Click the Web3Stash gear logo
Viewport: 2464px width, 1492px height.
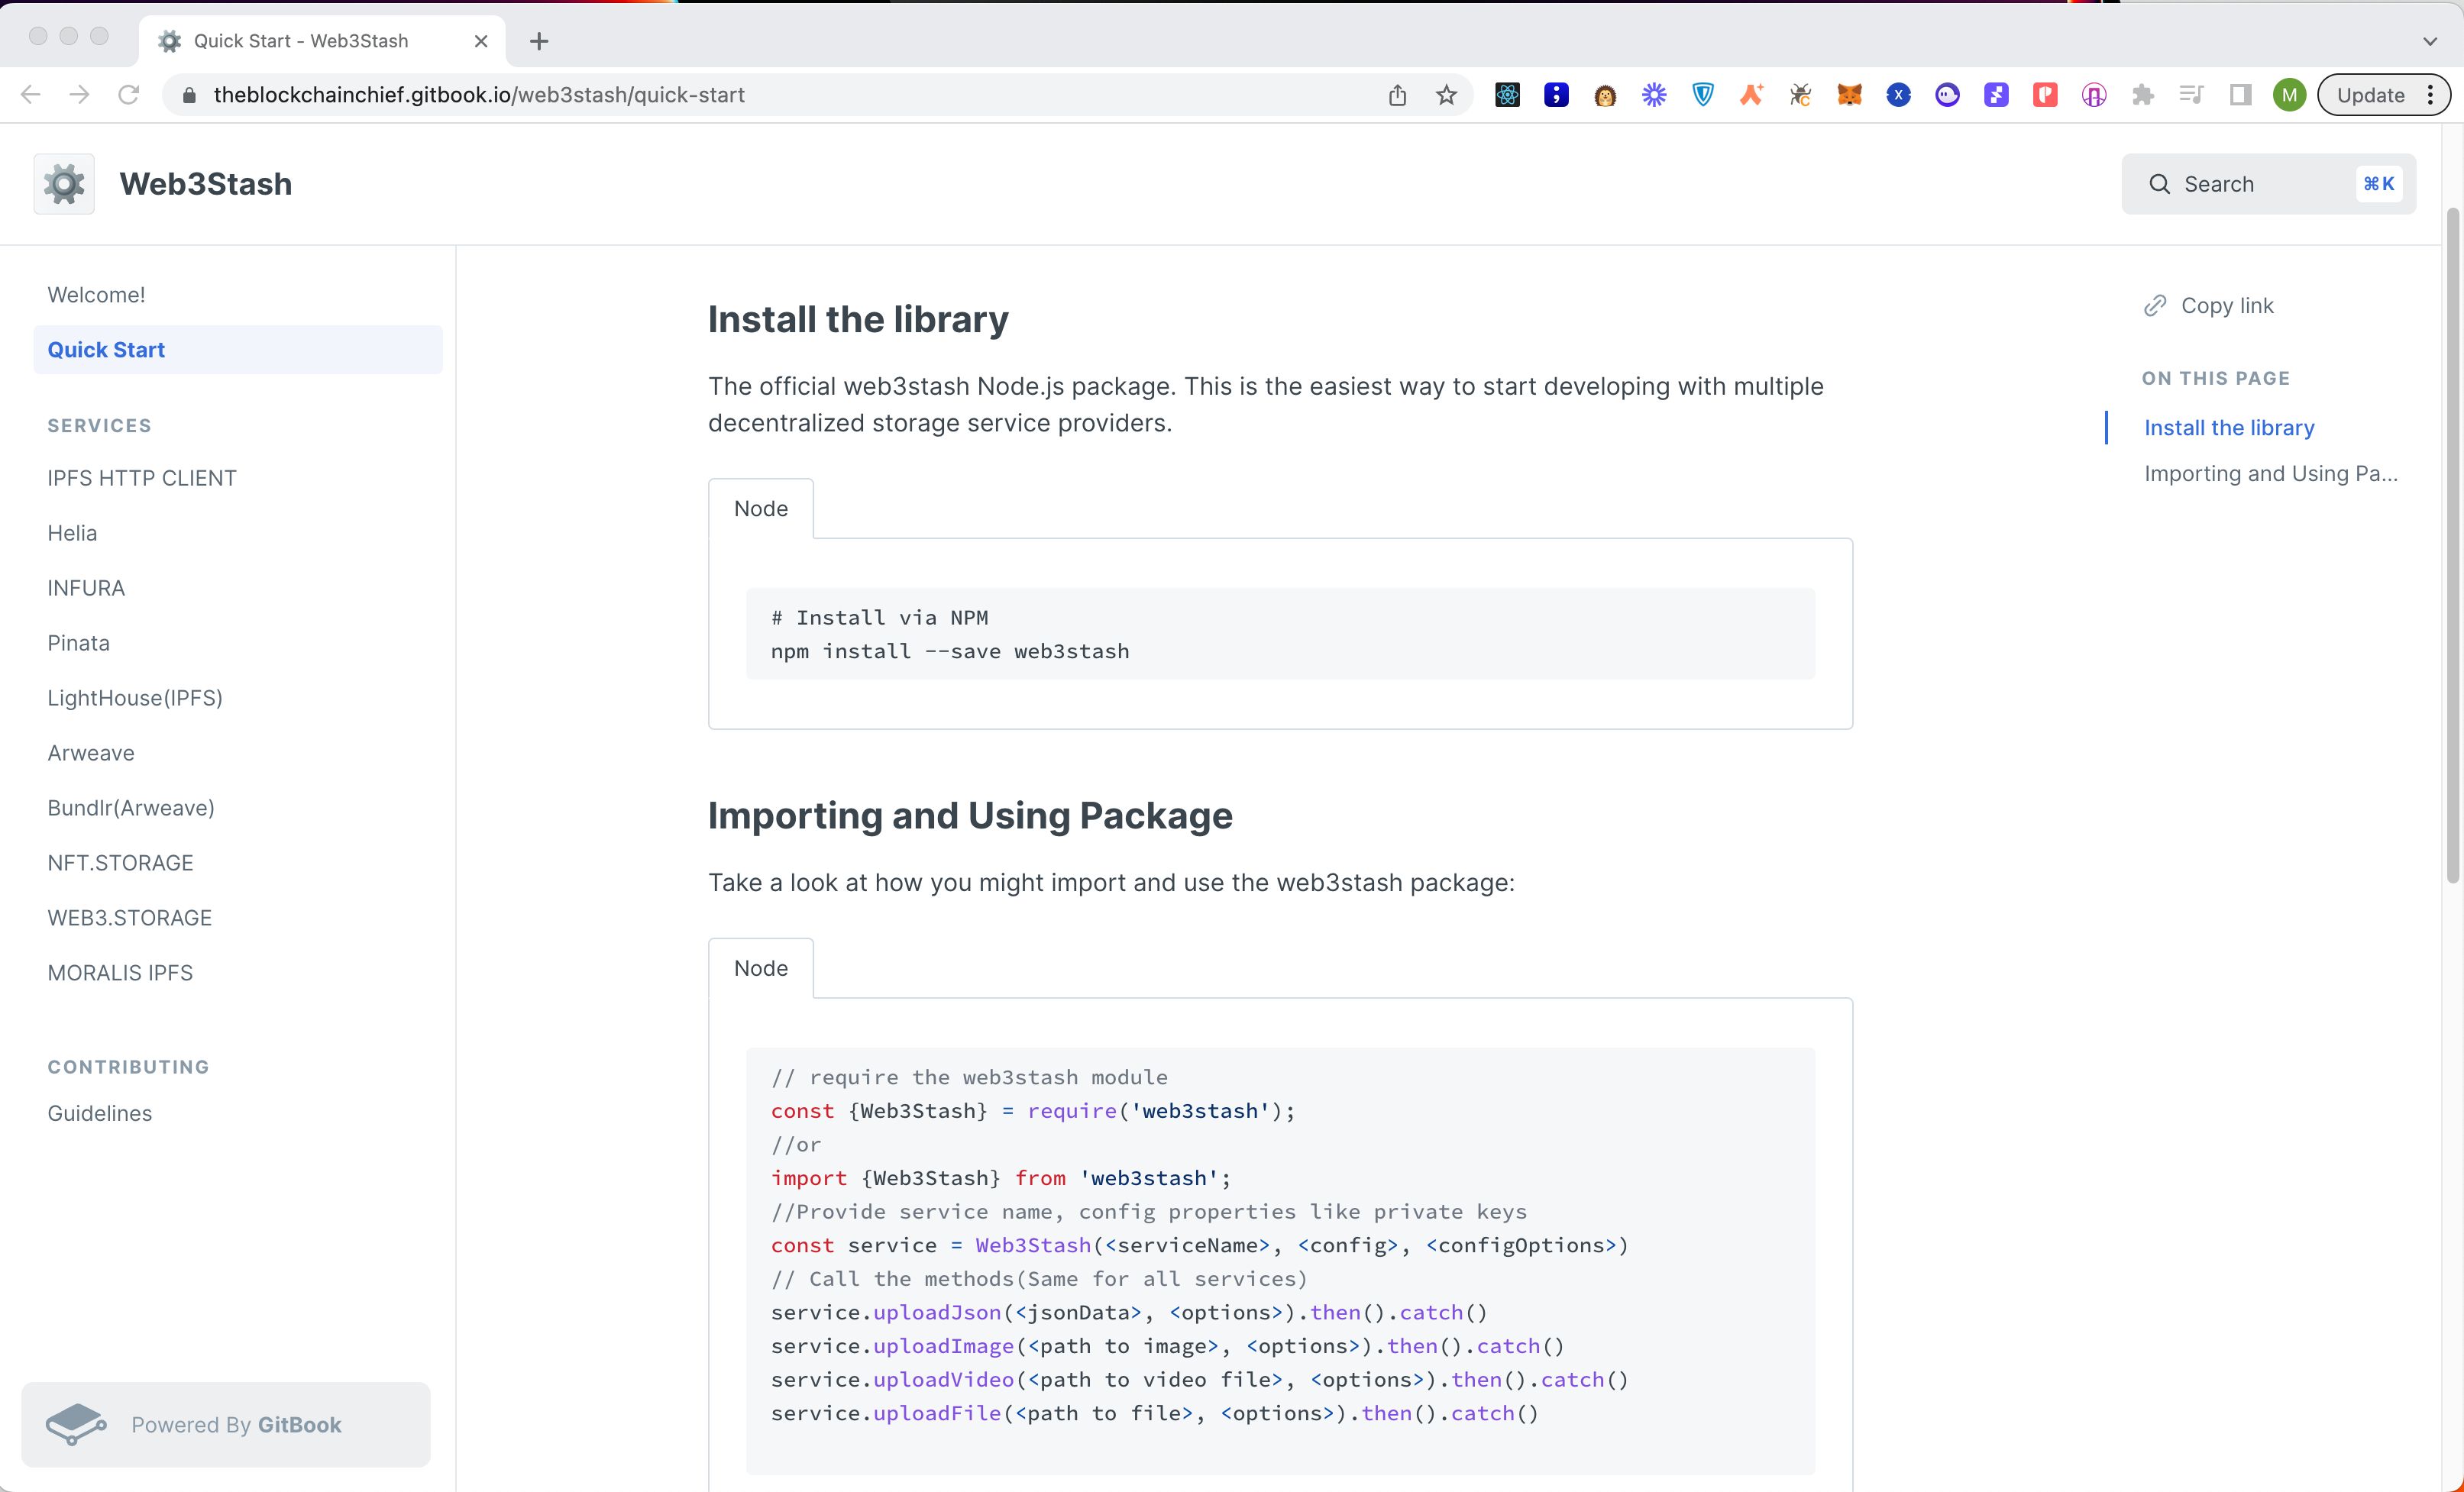64,184
